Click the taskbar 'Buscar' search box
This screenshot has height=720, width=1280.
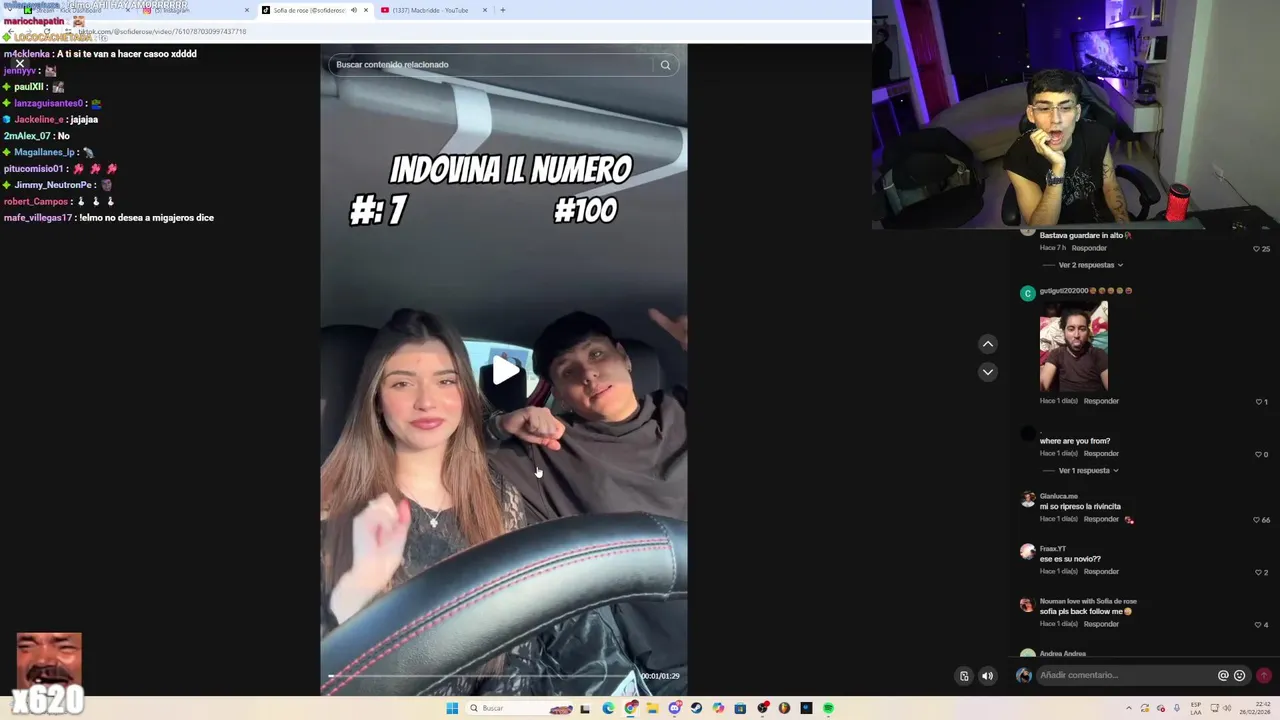(519, 708)
